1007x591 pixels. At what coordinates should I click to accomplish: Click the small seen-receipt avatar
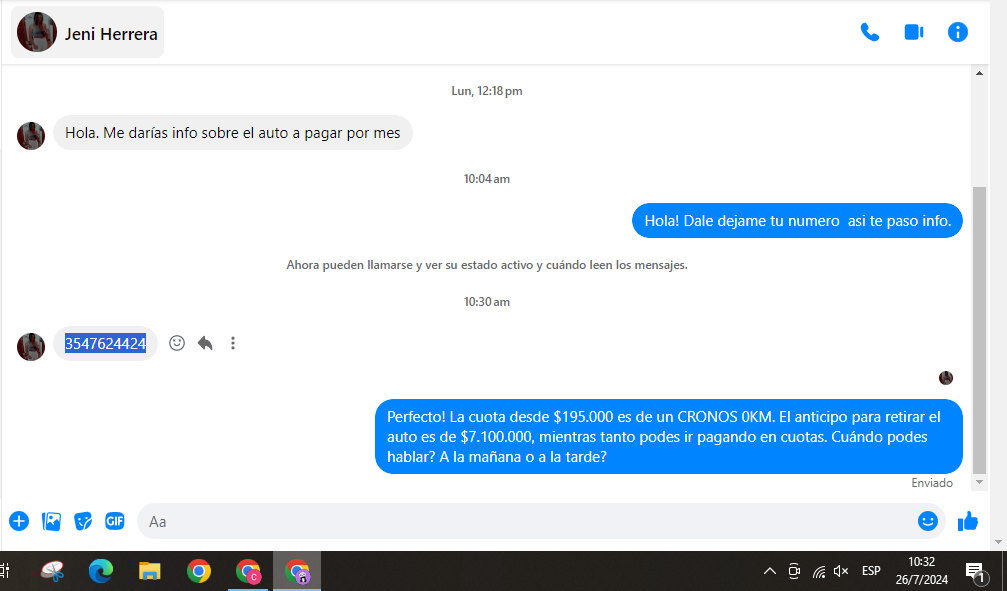click(x=946, y=378)
